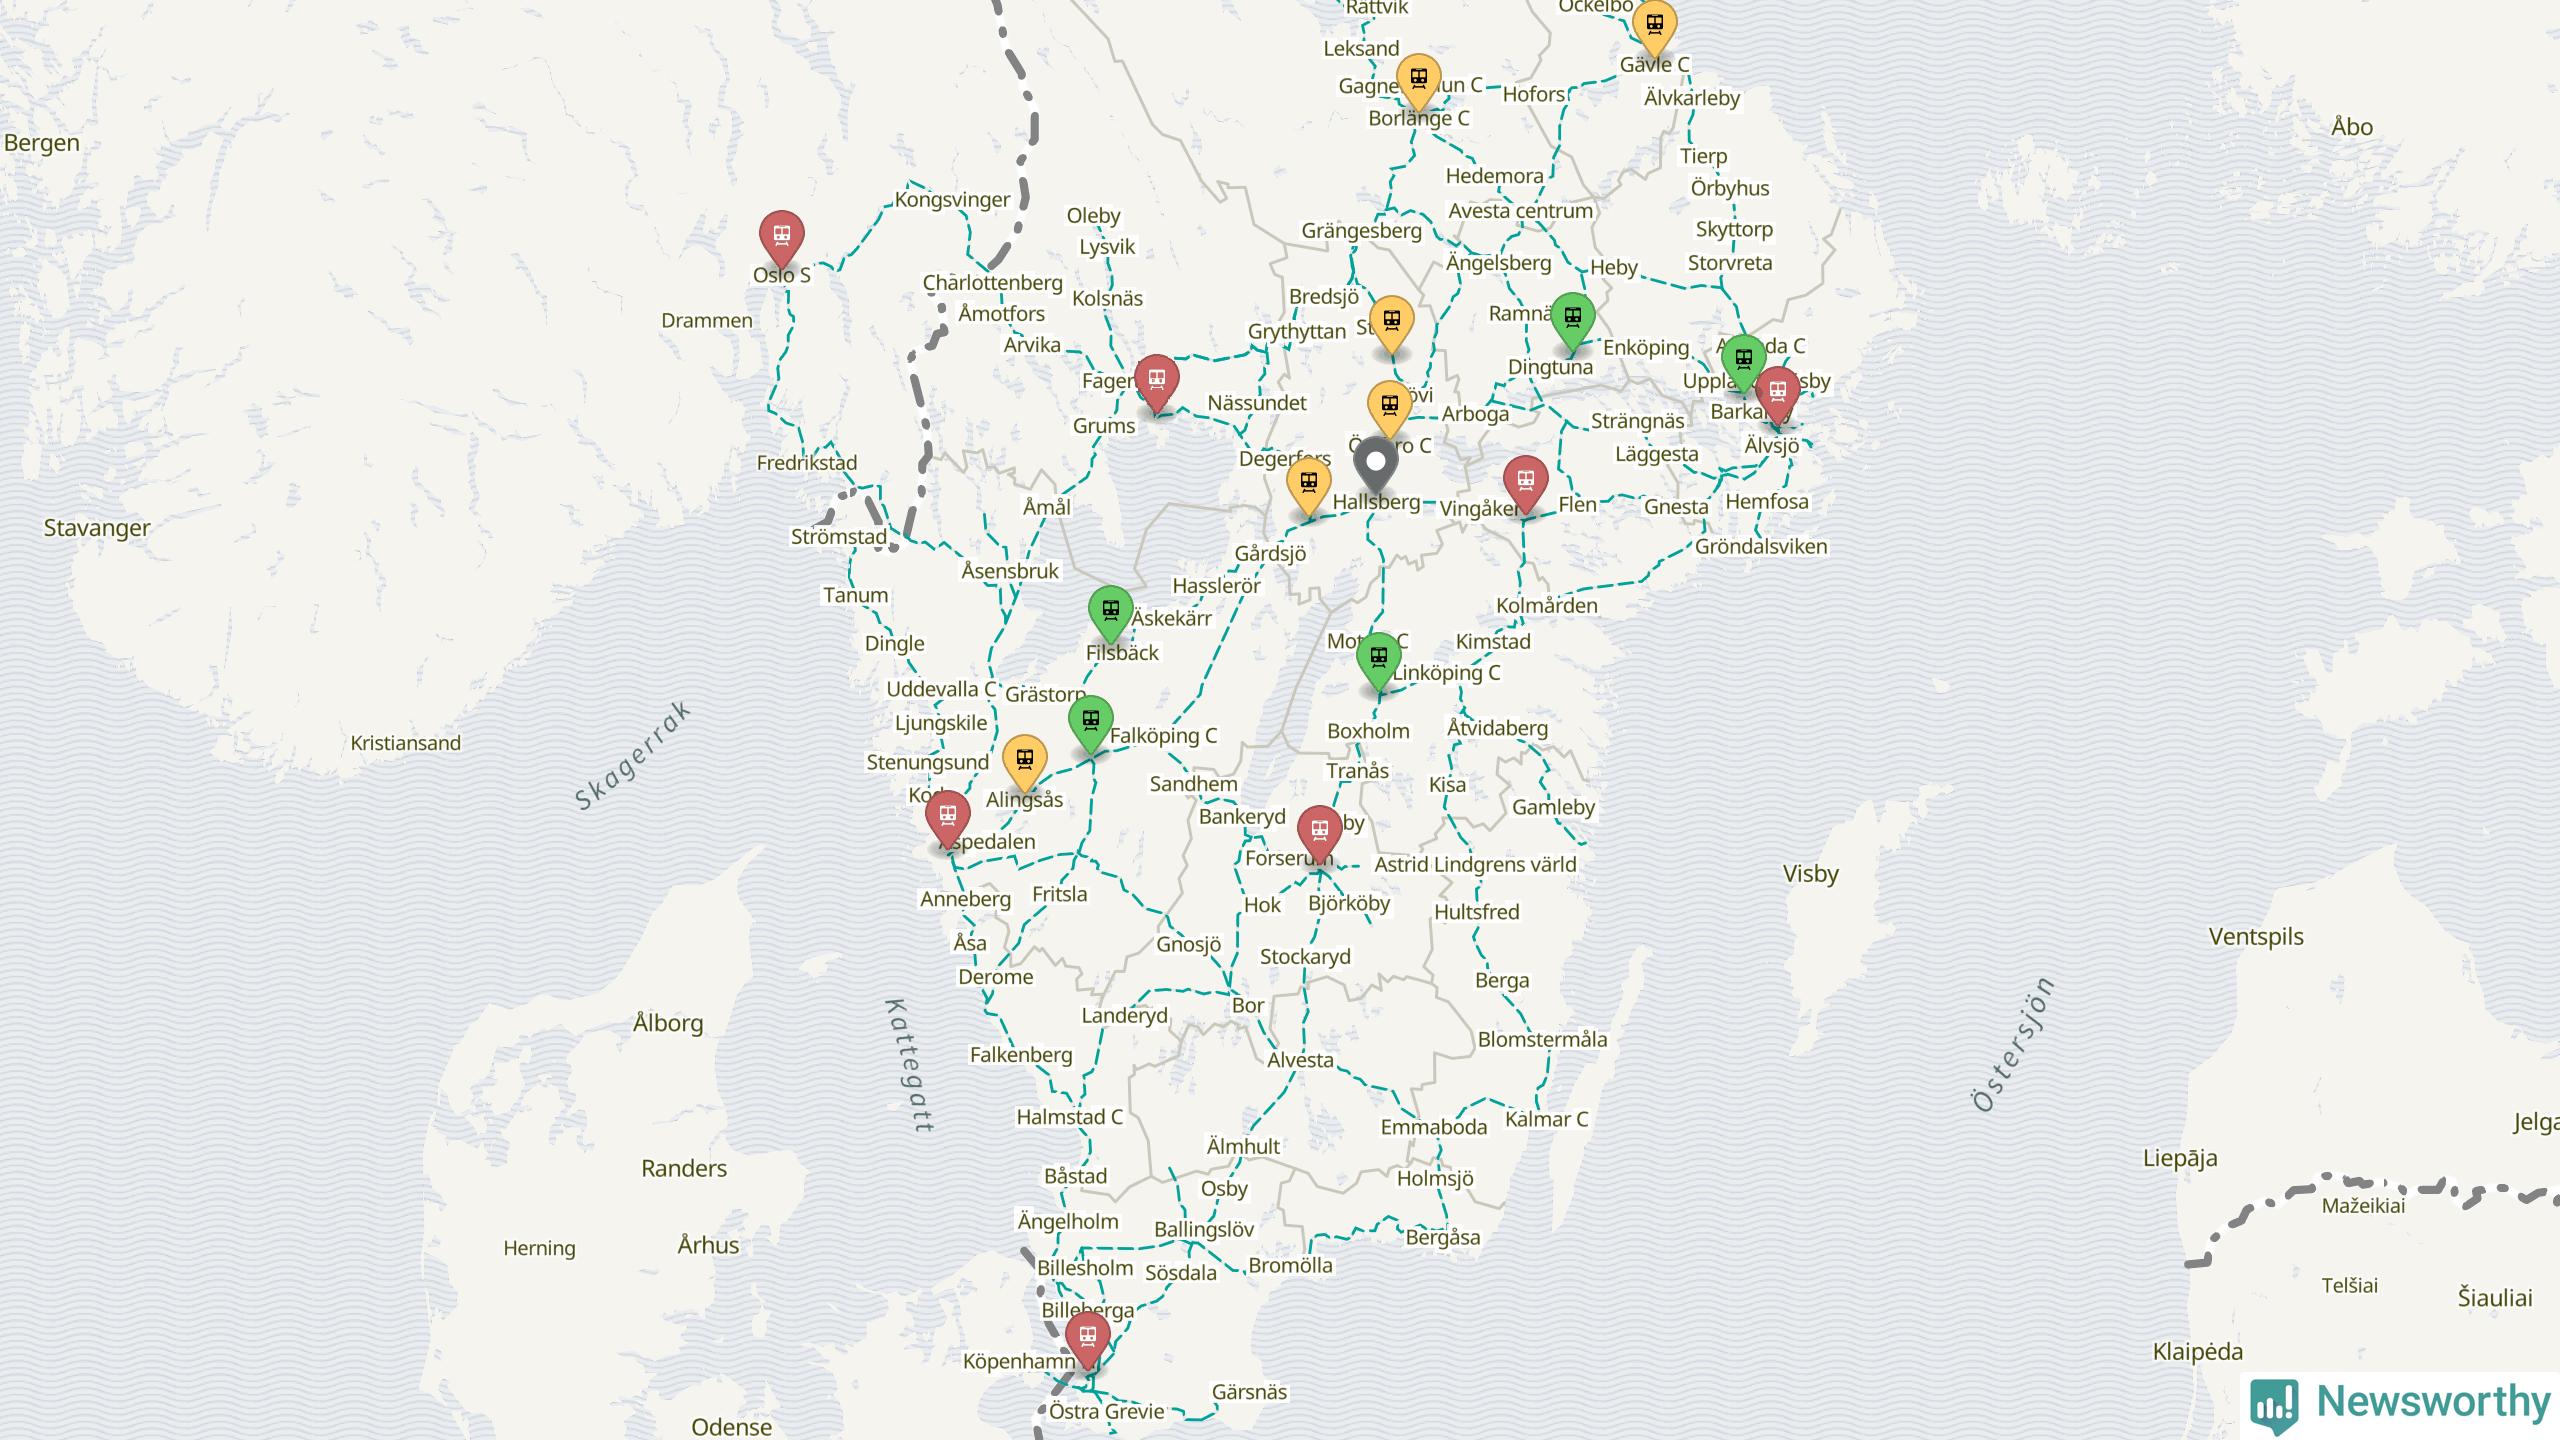This screenshot has width=2560, height=1440.
Task: Click the red train marker near Aspedalen
Action: click(x=947, y=818)
